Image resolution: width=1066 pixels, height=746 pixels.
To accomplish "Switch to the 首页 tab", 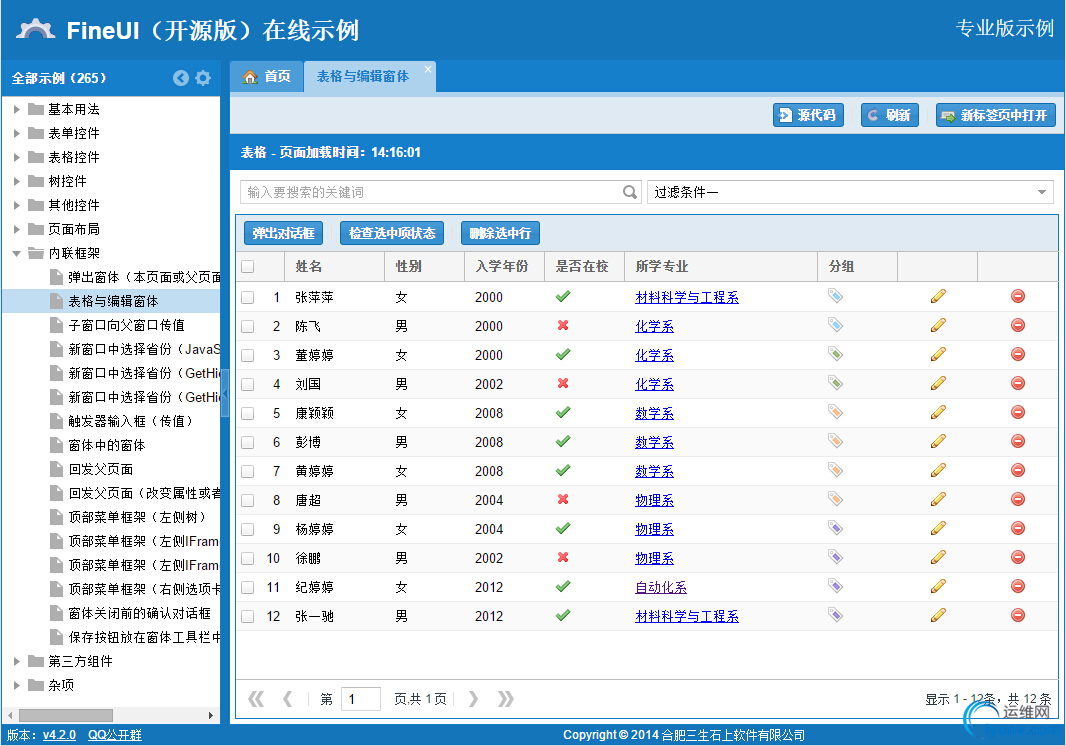I will pos(267,77).
